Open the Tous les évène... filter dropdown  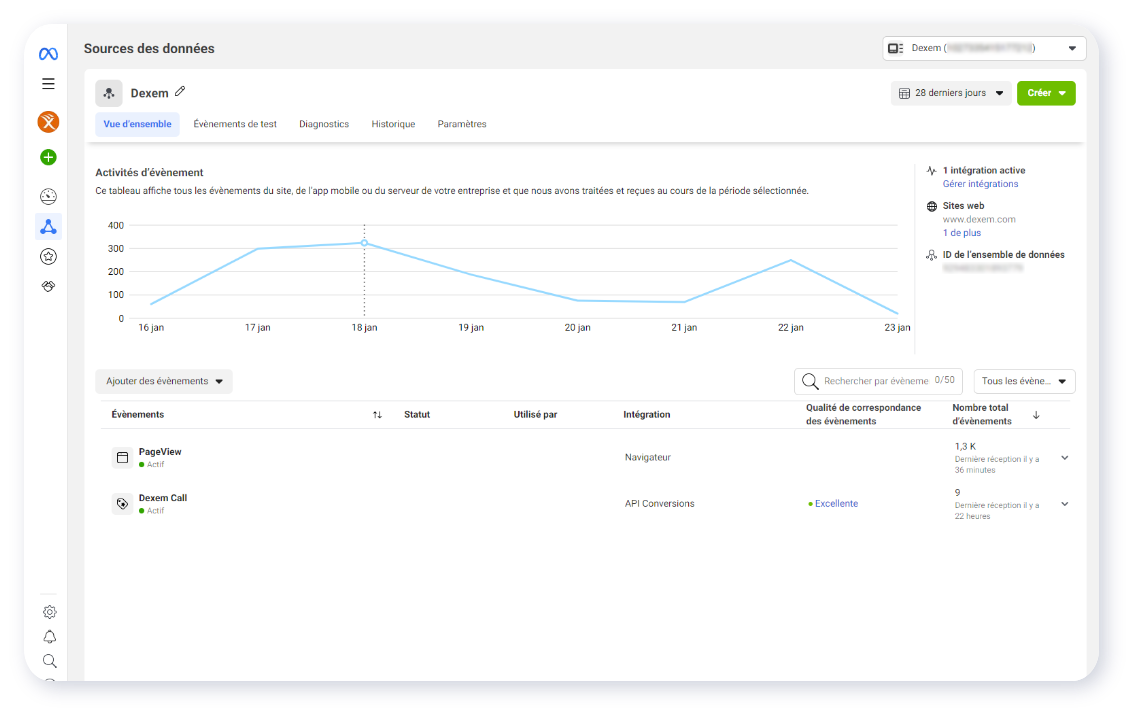[1024, 381]
